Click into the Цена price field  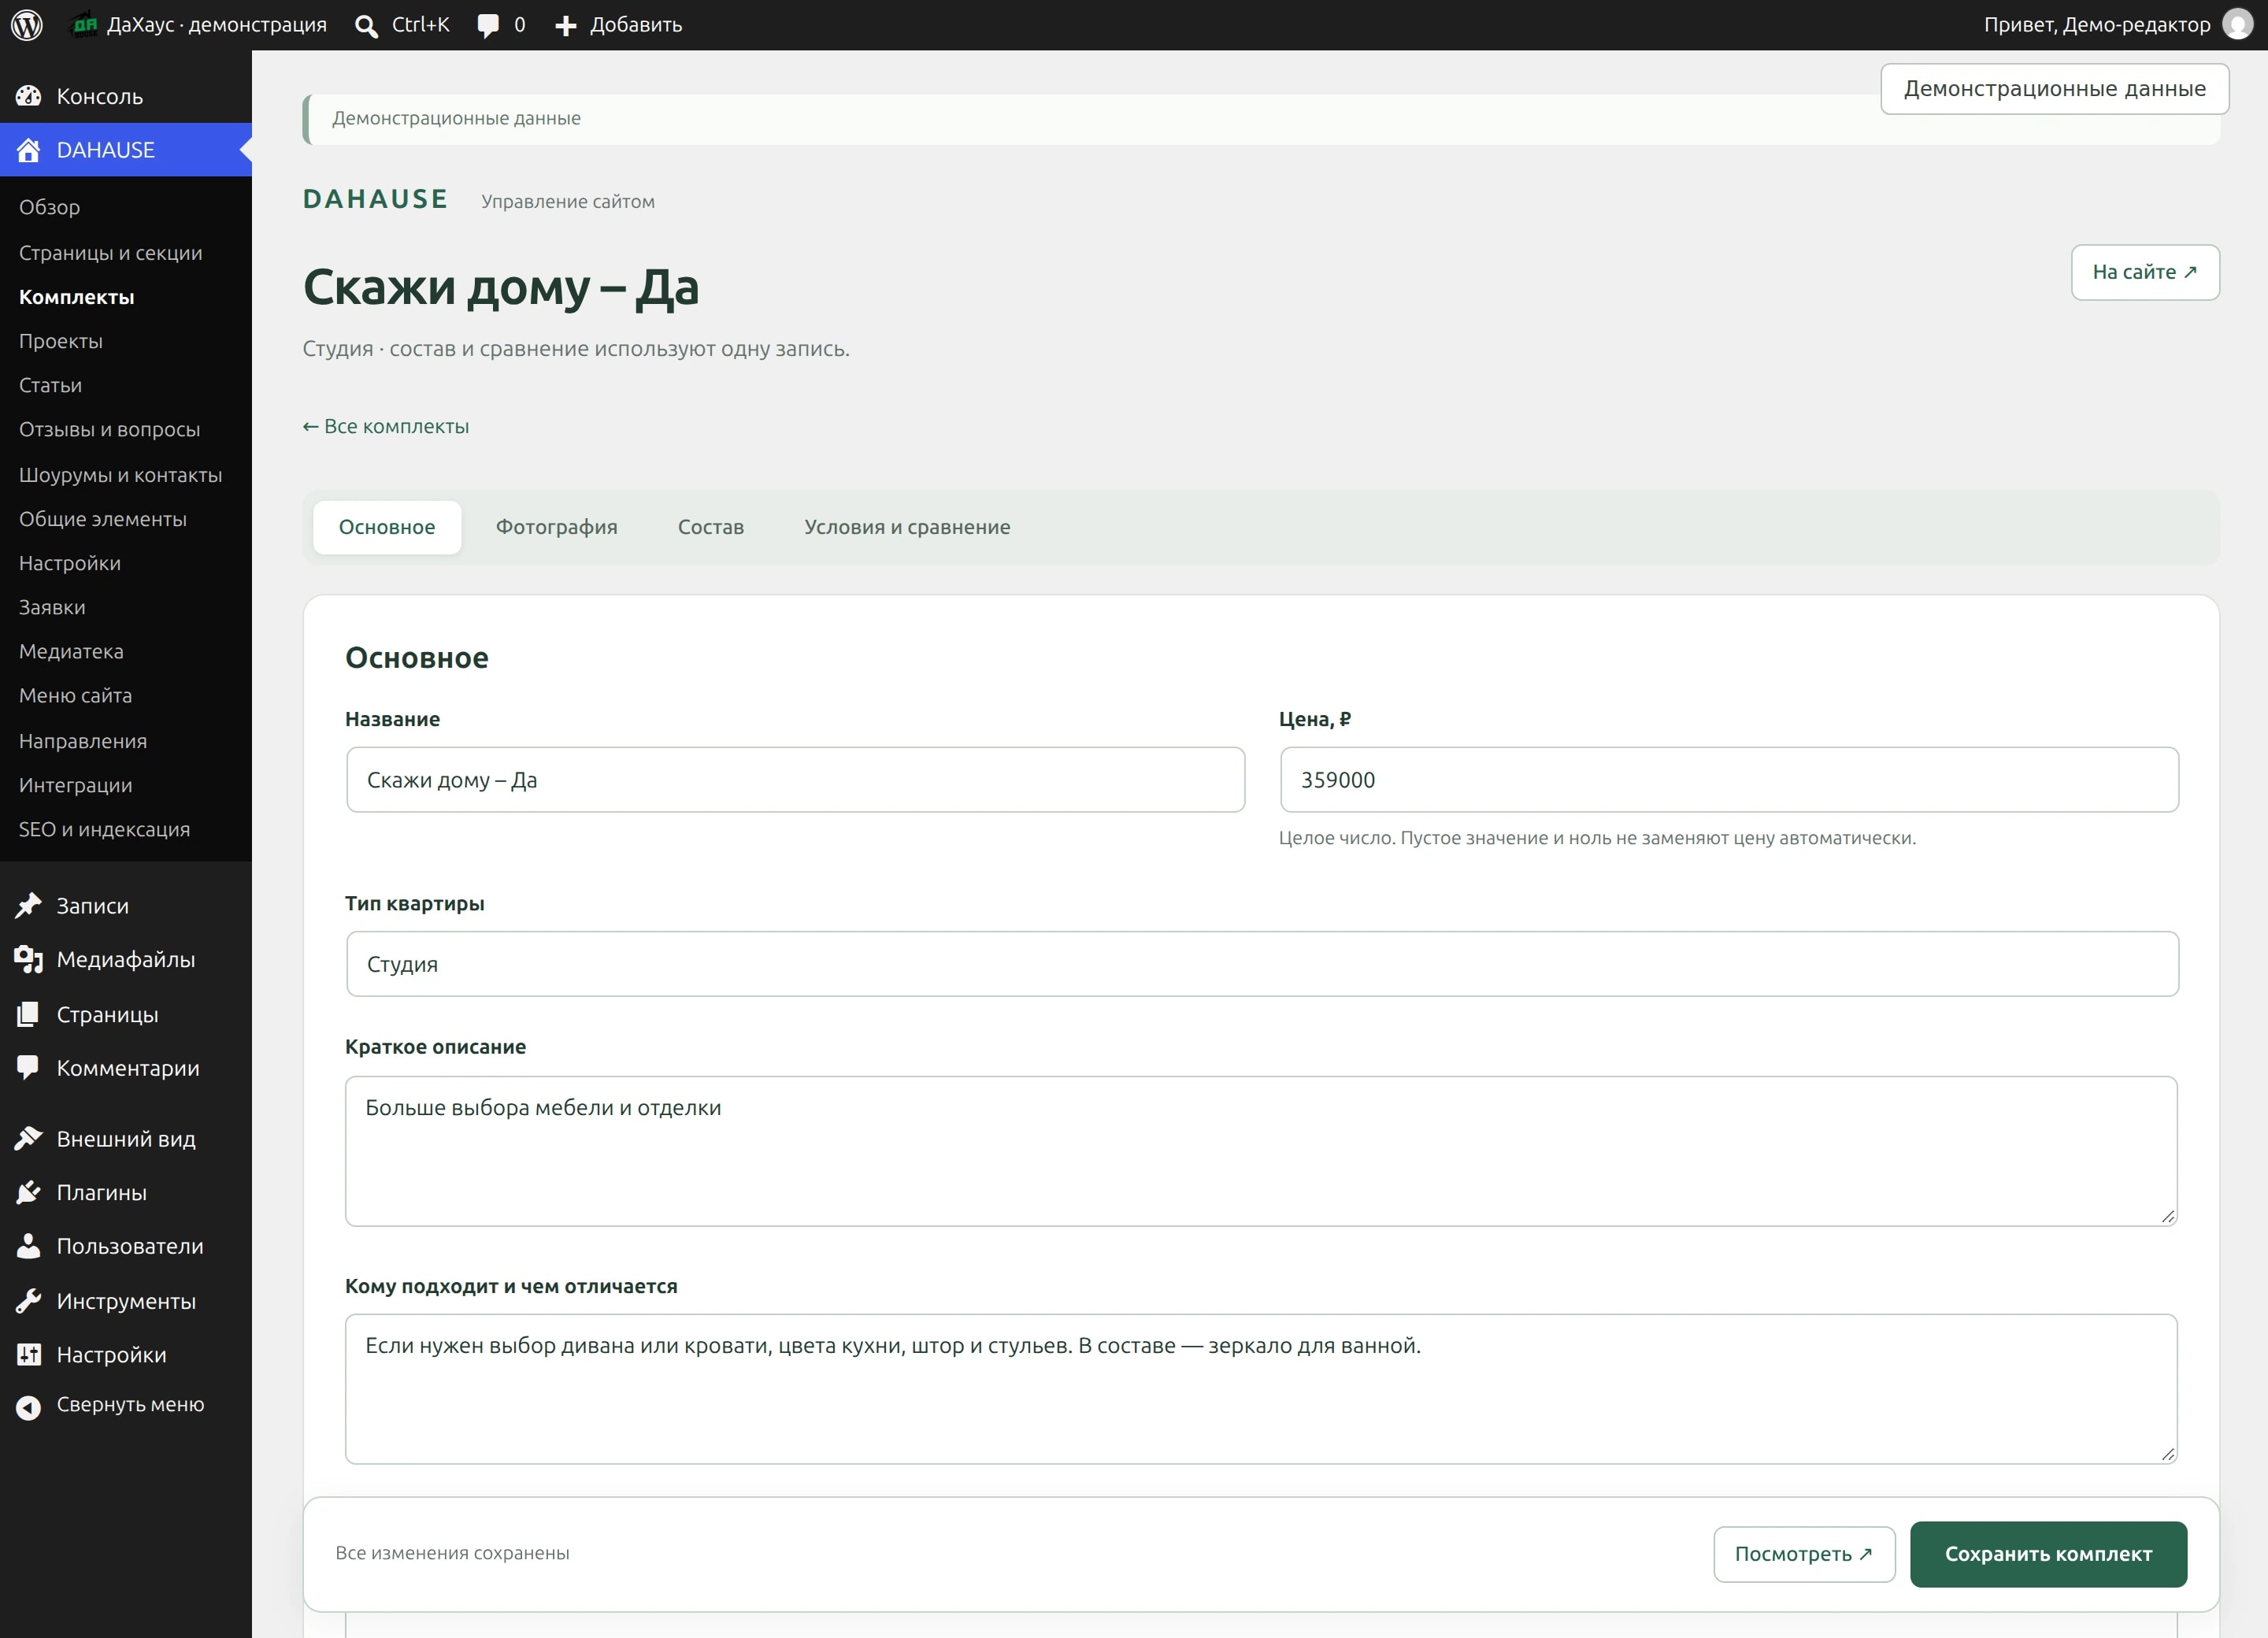pos(1729,780)
